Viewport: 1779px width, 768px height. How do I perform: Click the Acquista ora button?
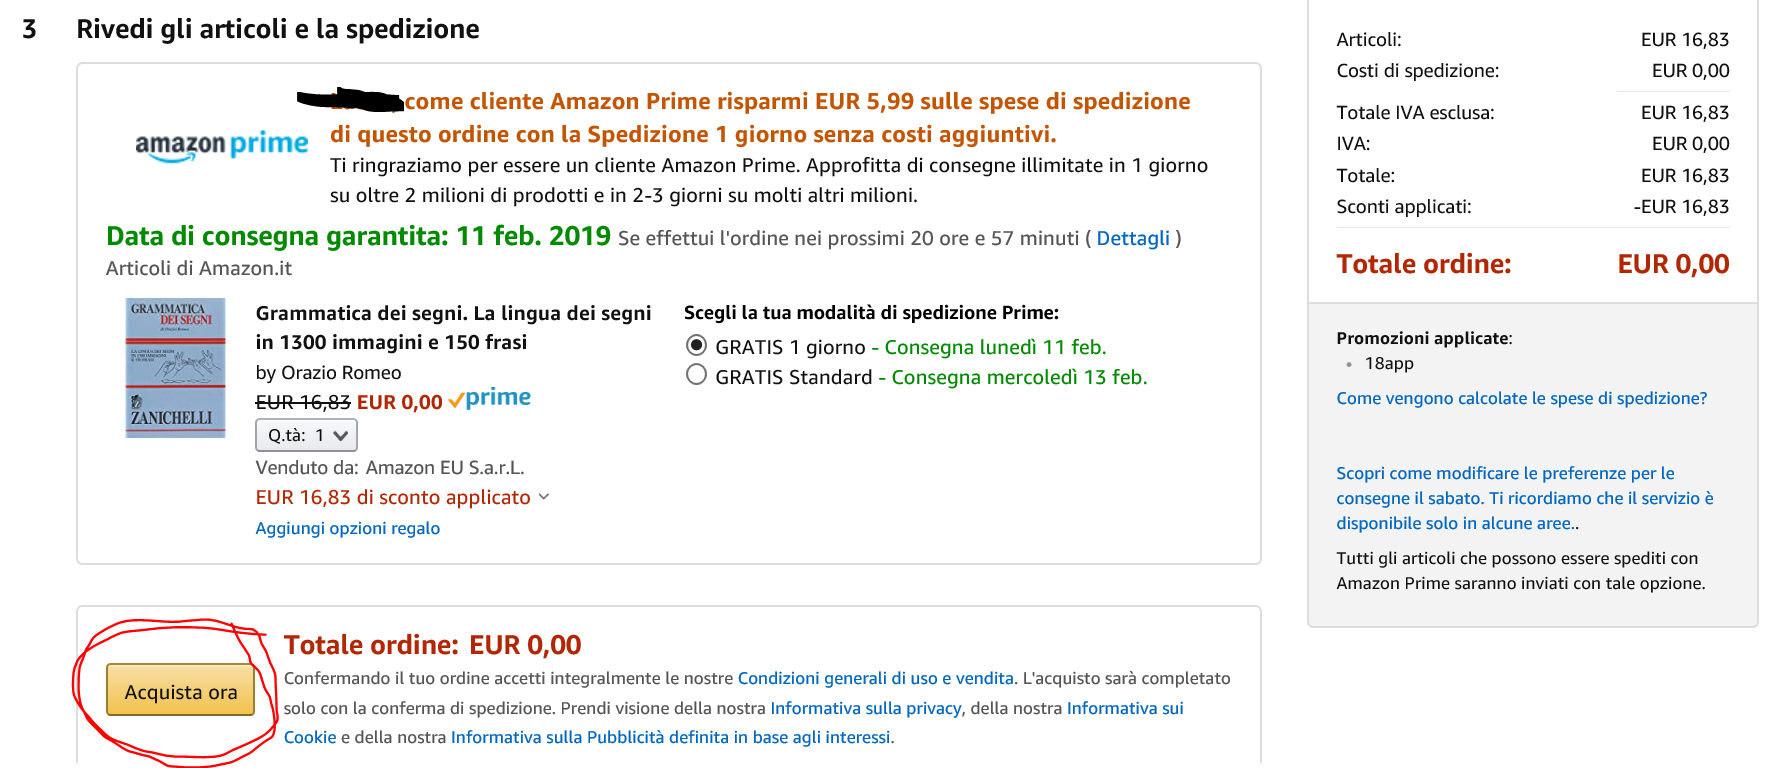[180, 691]
